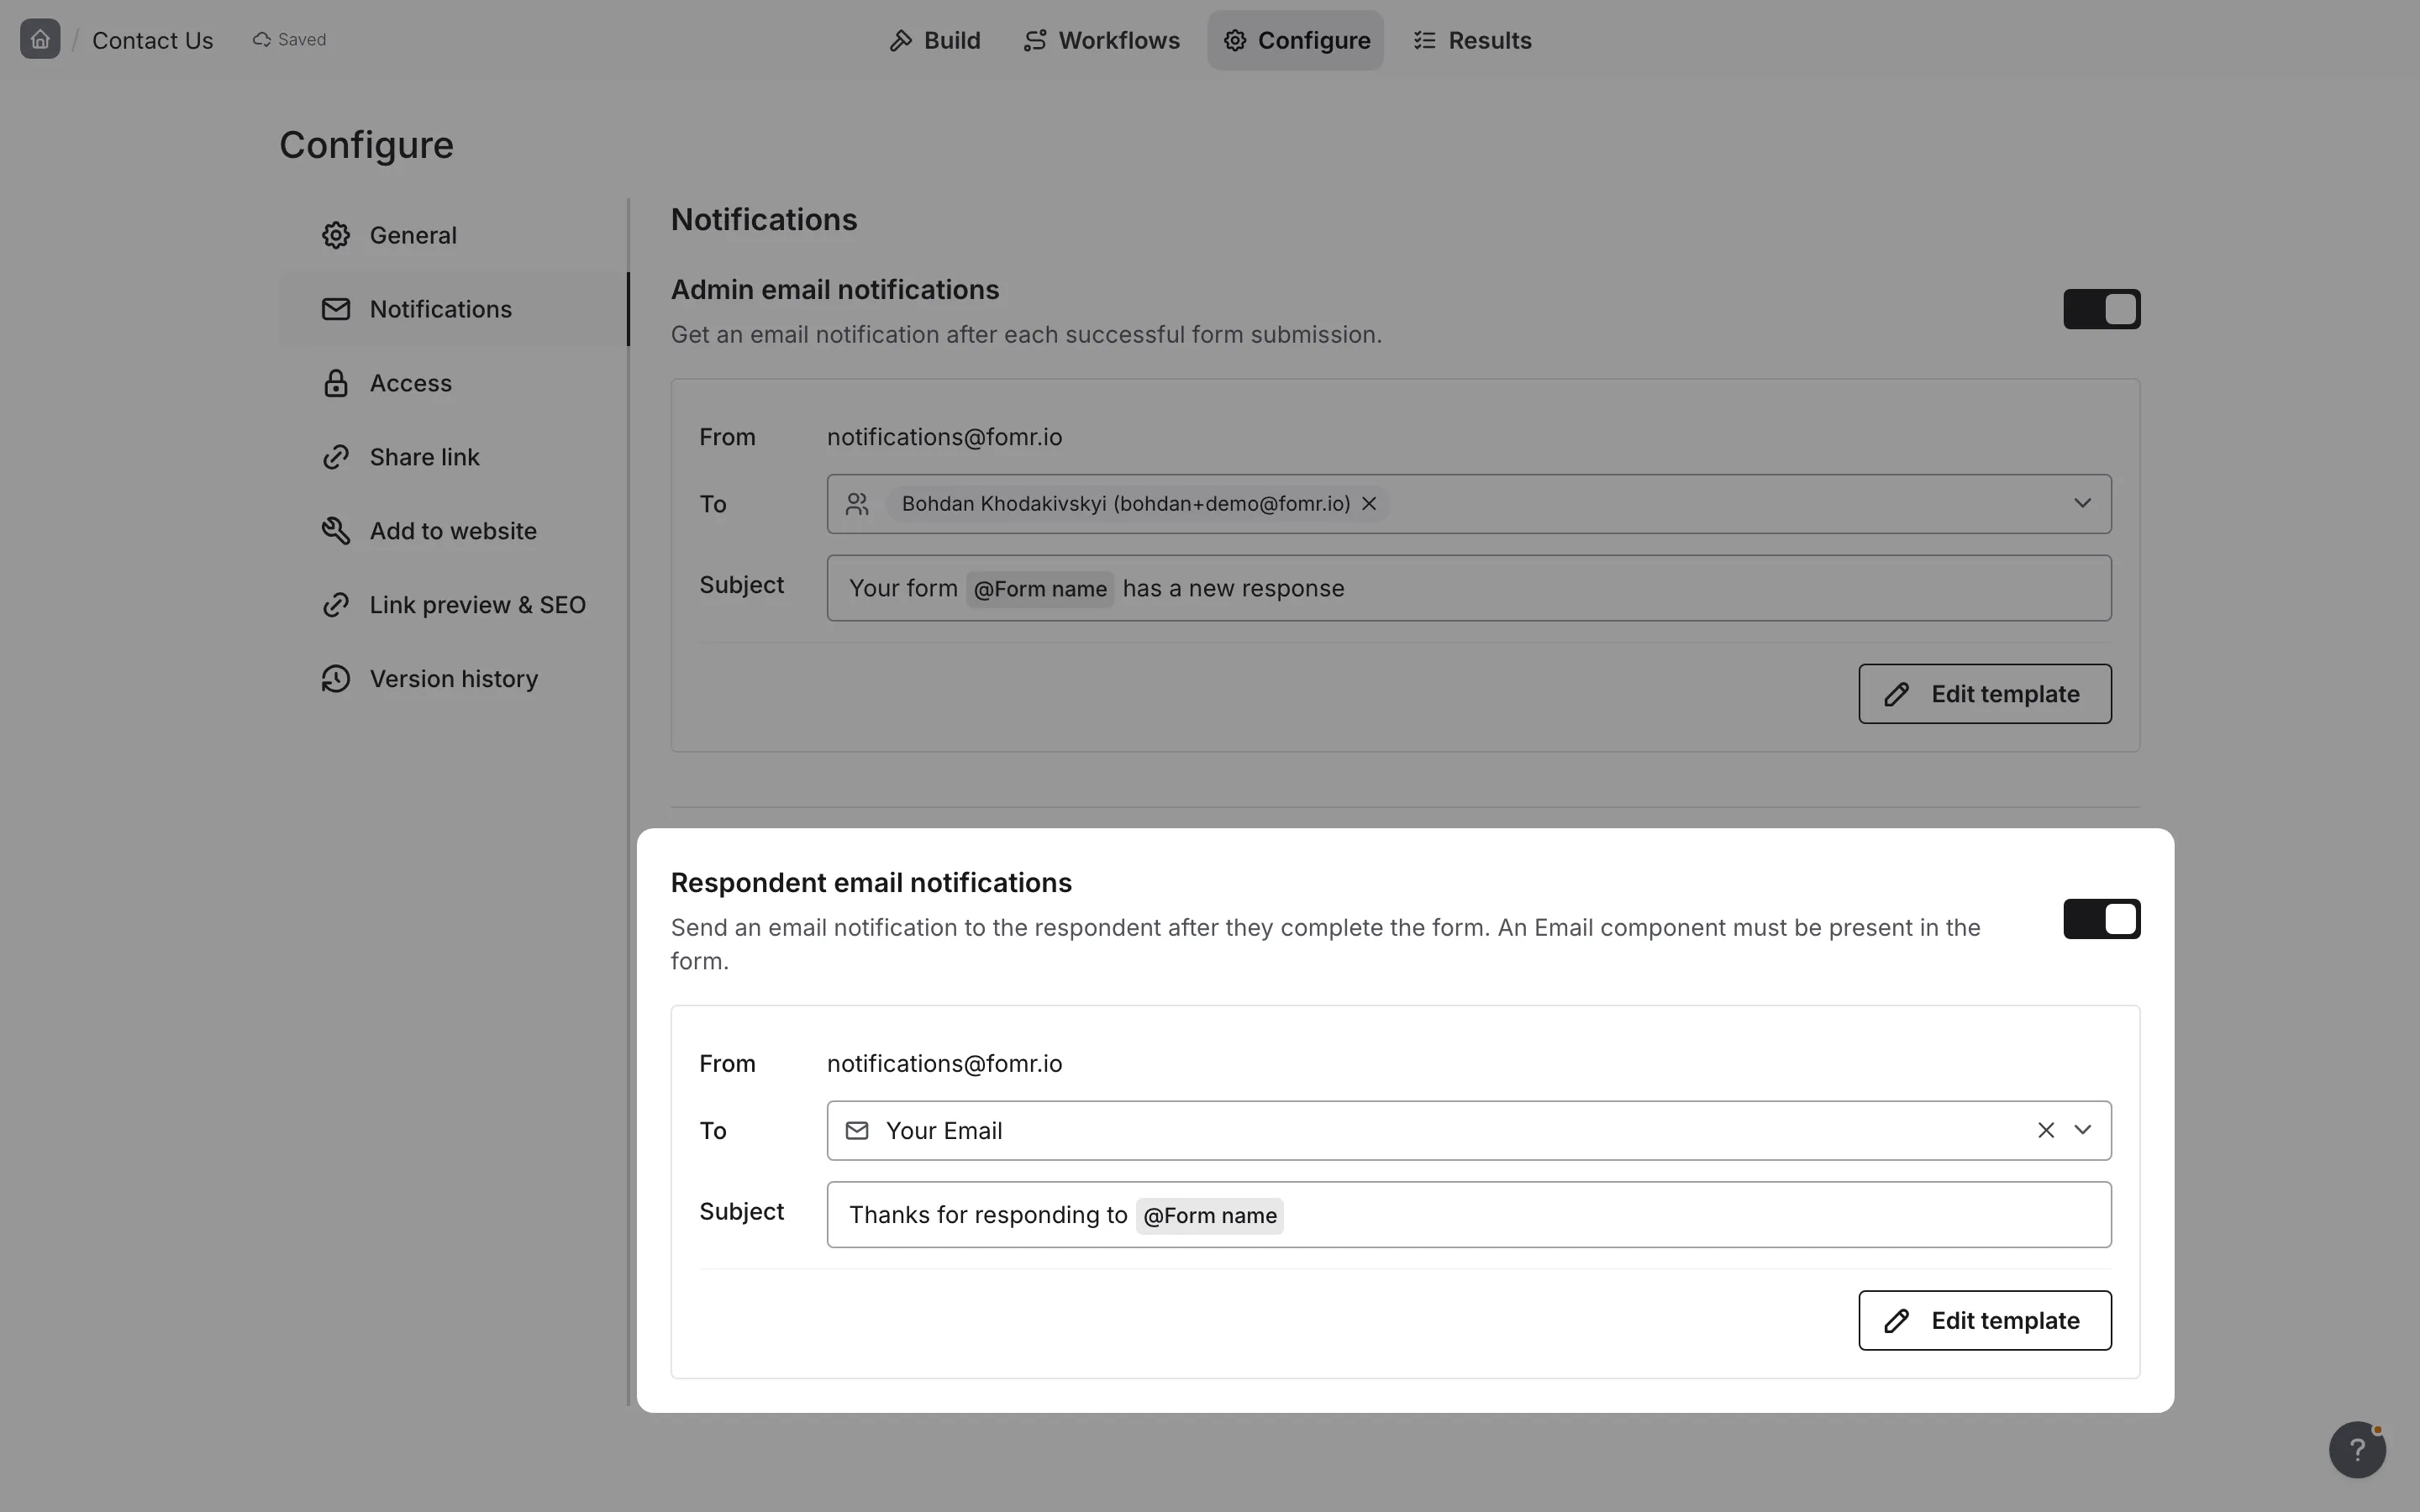Switch to the Workflows tab

[1101, 40]
